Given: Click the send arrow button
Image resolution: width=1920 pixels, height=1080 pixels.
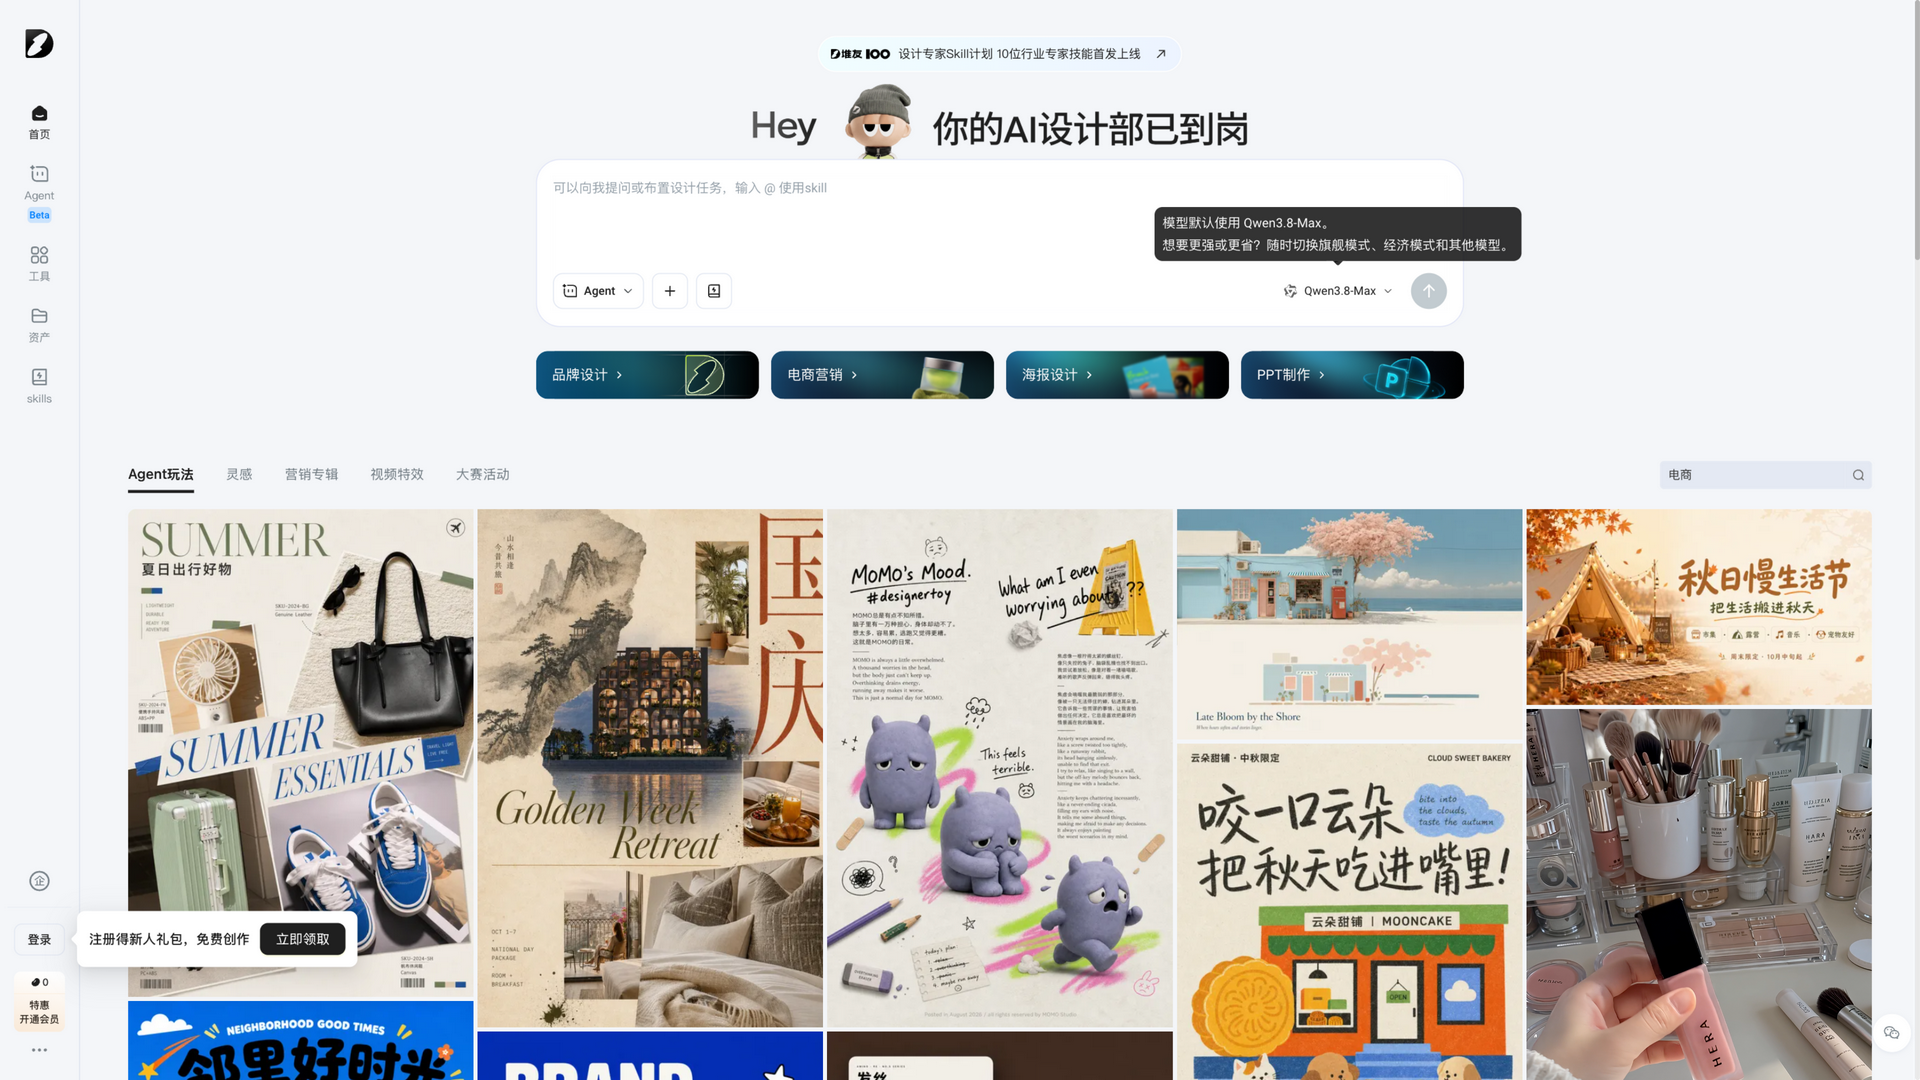Looking at the screenshot, I should [1429, 291].
